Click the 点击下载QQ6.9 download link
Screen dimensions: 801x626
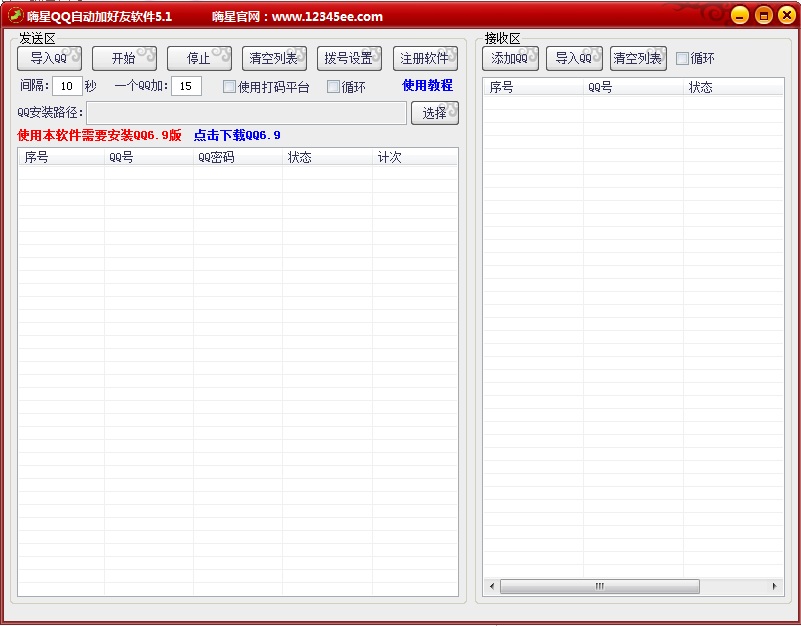(x=237, y=135)
